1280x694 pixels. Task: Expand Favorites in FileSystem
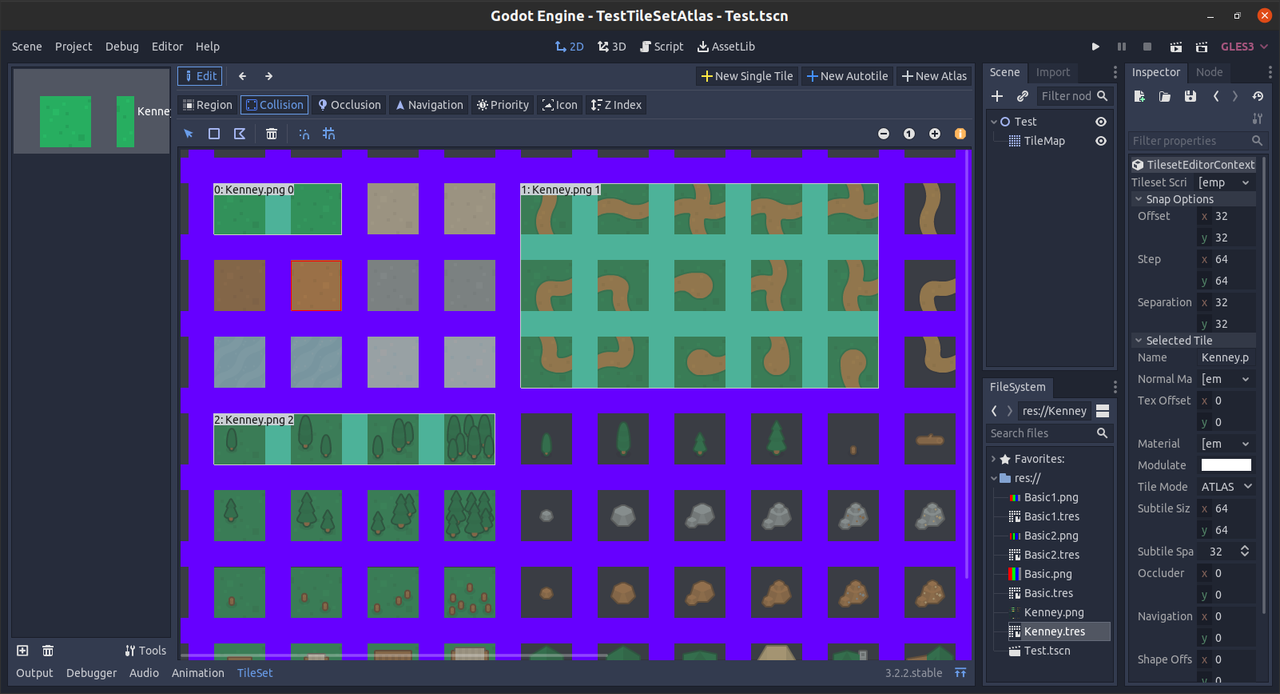993,459
